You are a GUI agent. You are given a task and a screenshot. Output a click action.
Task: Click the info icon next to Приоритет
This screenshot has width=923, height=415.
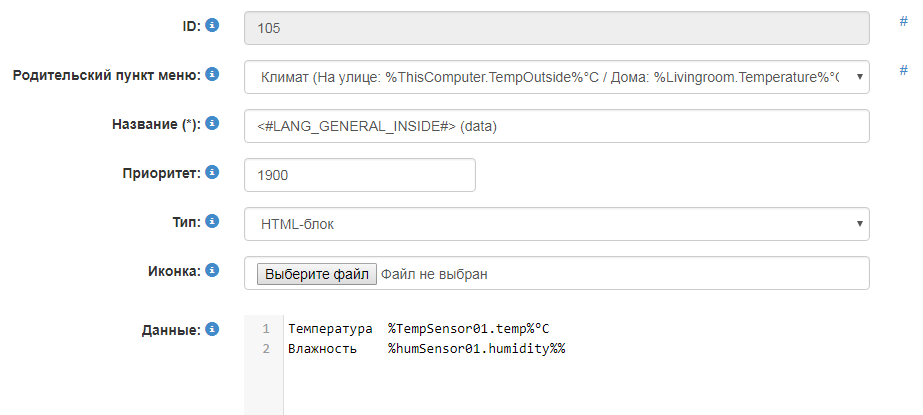tap(212, 172)
